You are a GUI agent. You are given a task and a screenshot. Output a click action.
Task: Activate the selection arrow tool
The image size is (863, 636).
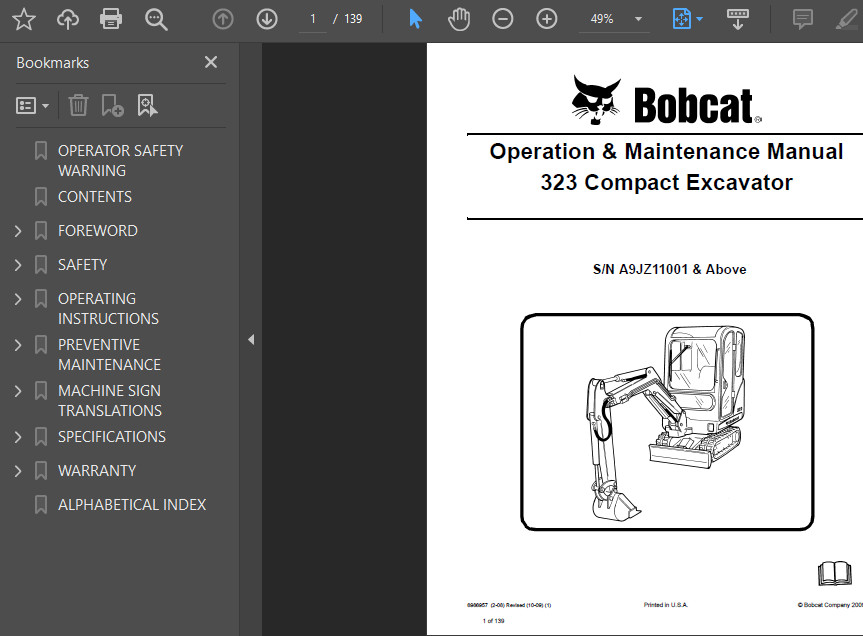[x=416, y=19]
